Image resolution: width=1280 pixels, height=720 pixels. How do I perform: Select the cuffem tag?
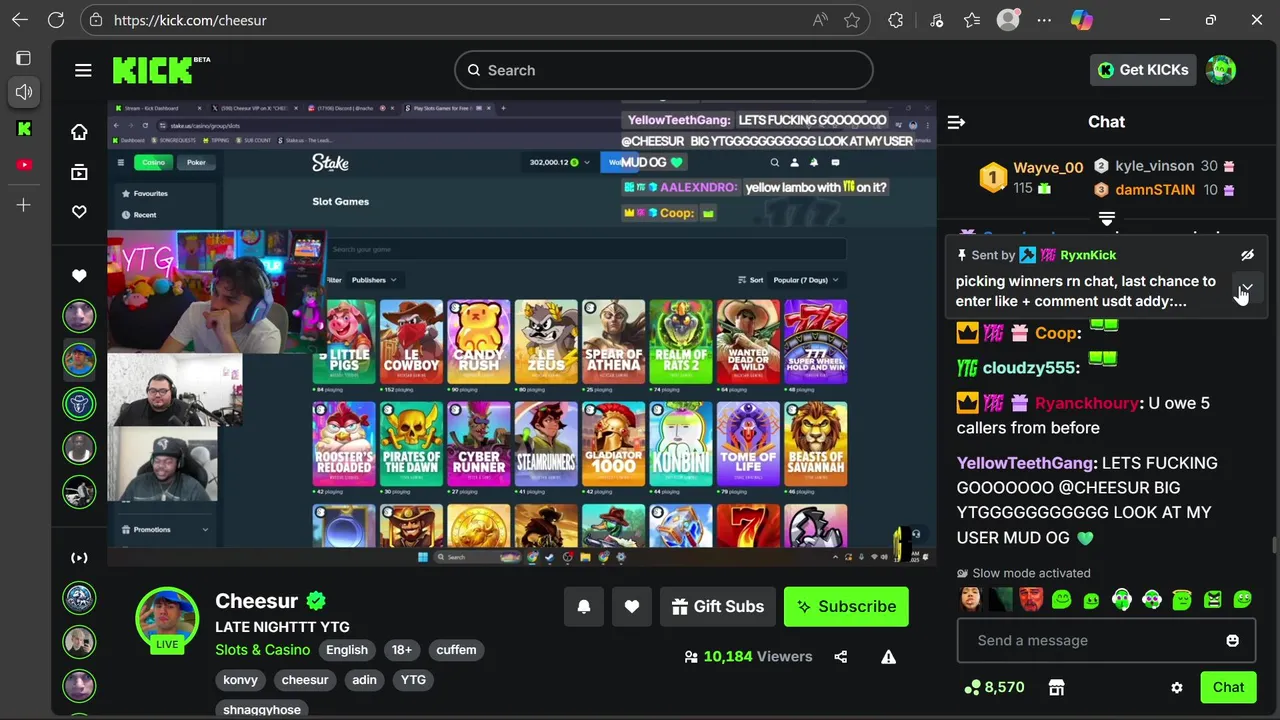(456, 650)
